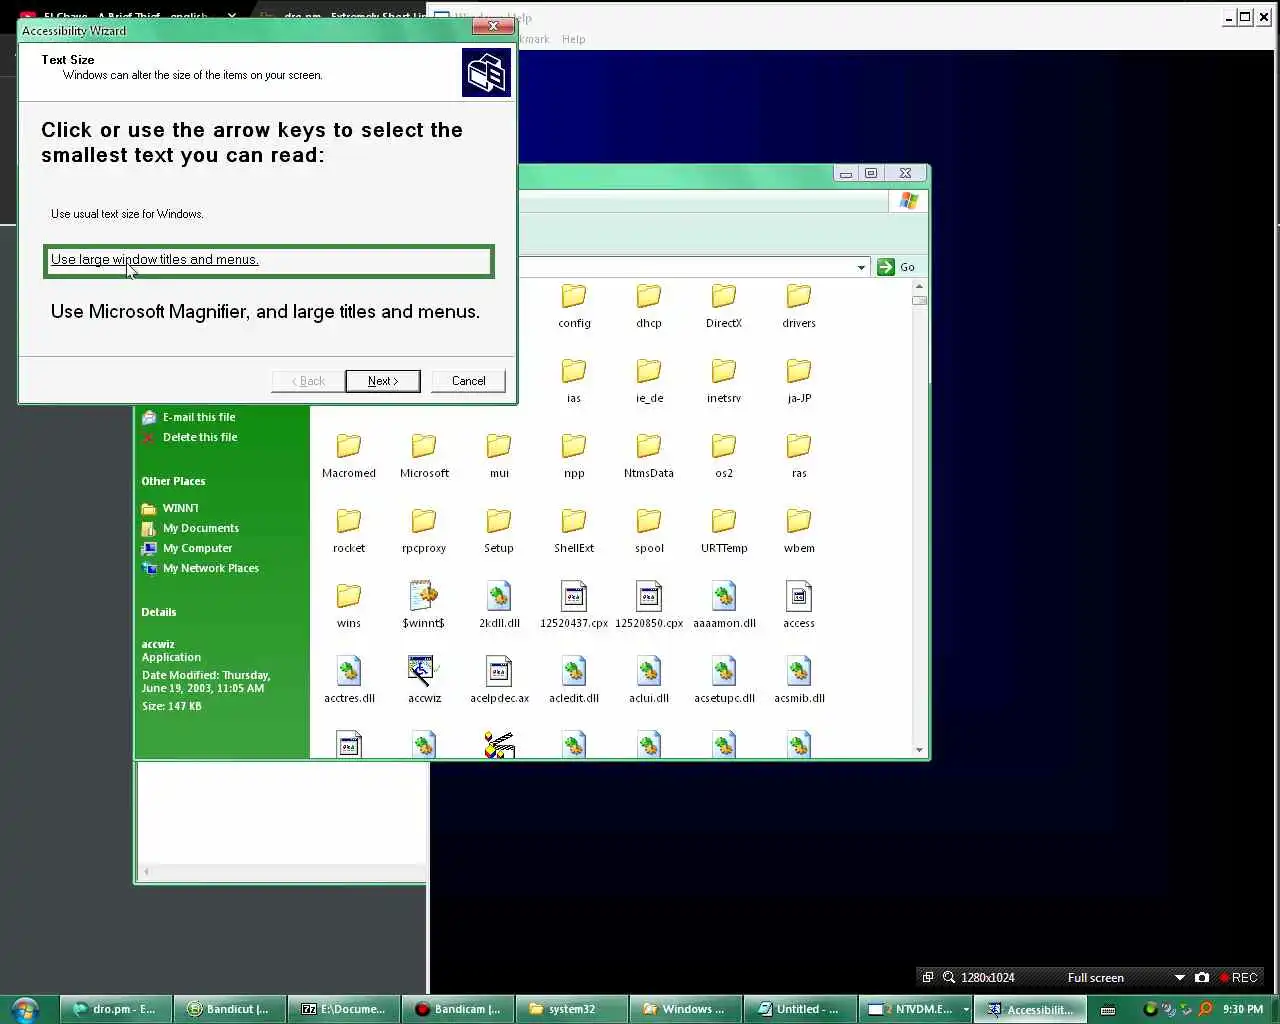The width and height of the screenshot is (1280, 1024).
Task: Select the 12520437.cpx file
Action: [x=574, y=606]
